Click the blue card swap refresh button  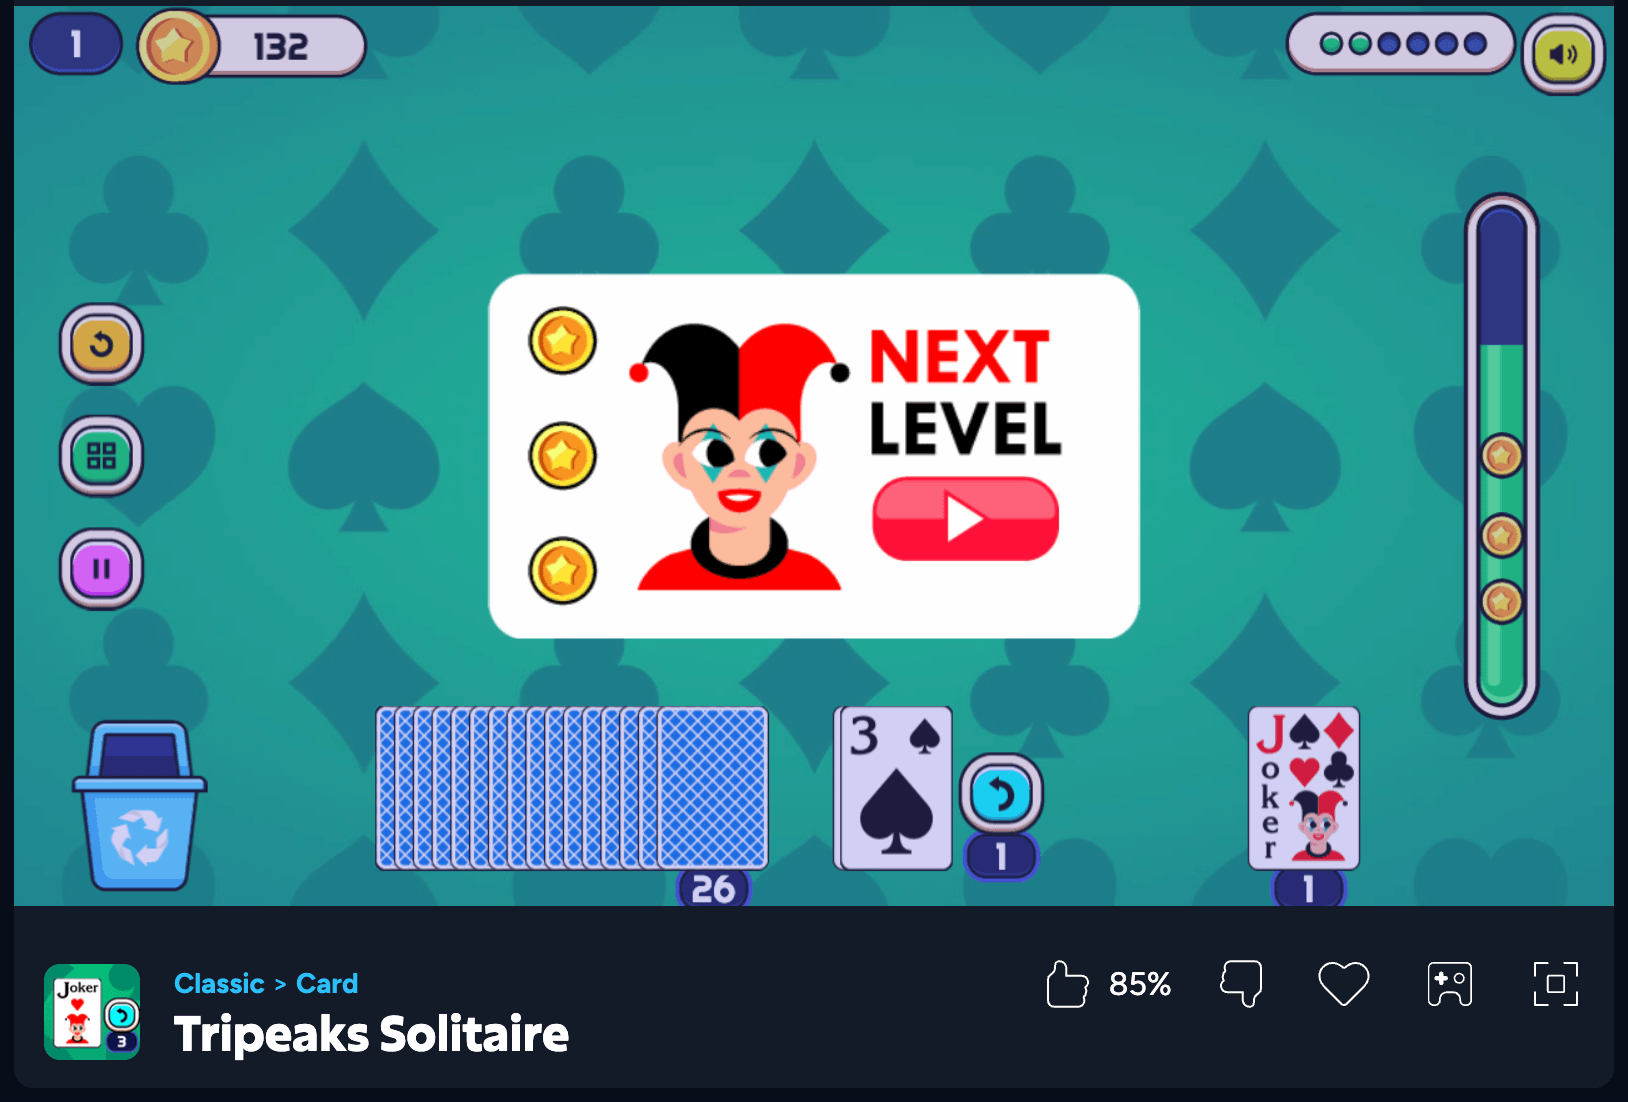point(1001,794)
